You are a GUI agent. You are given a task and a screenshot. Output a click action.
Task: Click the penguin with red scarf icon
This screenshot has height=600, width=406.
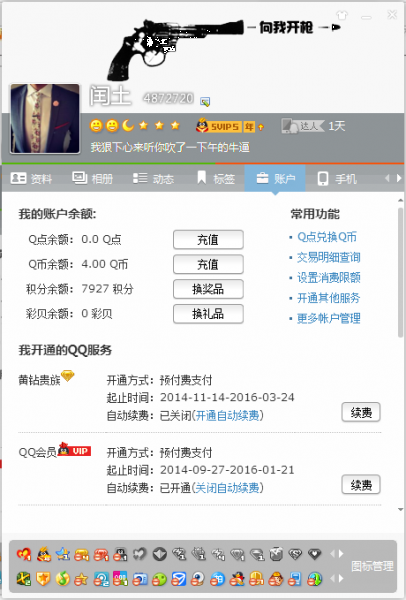(237, 579)
